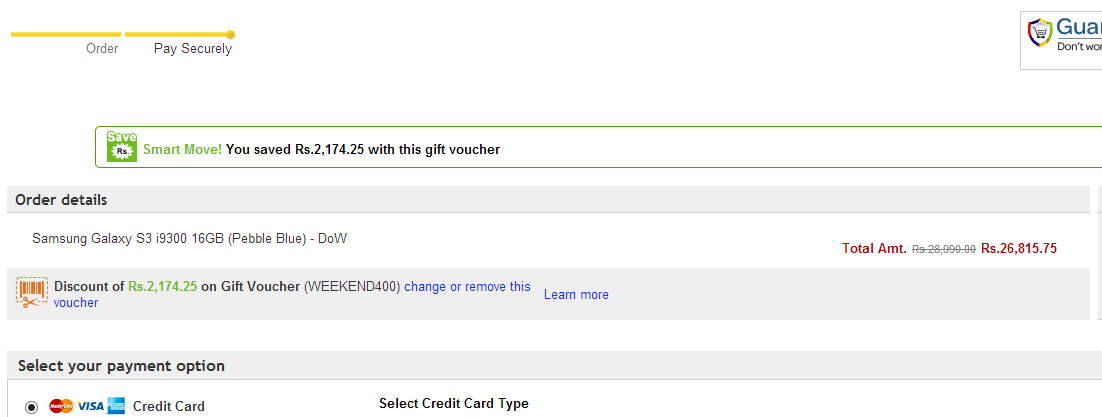Click the Select Credit Card Type heading
1102x417 pixels.
(454, 404)
